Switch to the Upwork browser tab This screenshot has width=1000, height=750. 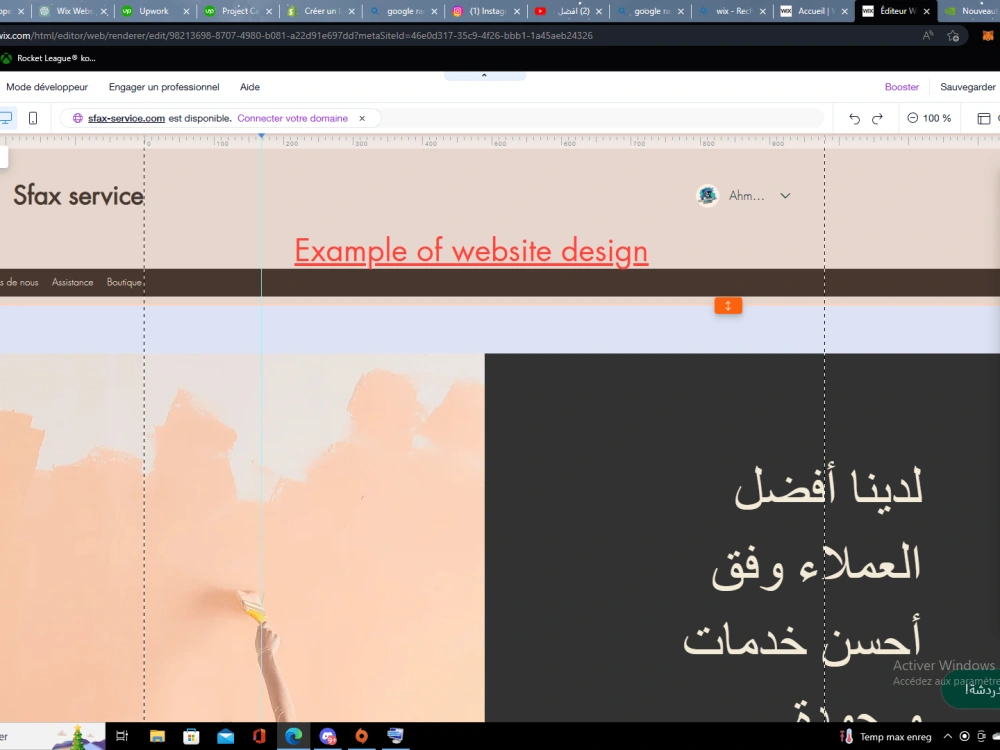[154, 11]
